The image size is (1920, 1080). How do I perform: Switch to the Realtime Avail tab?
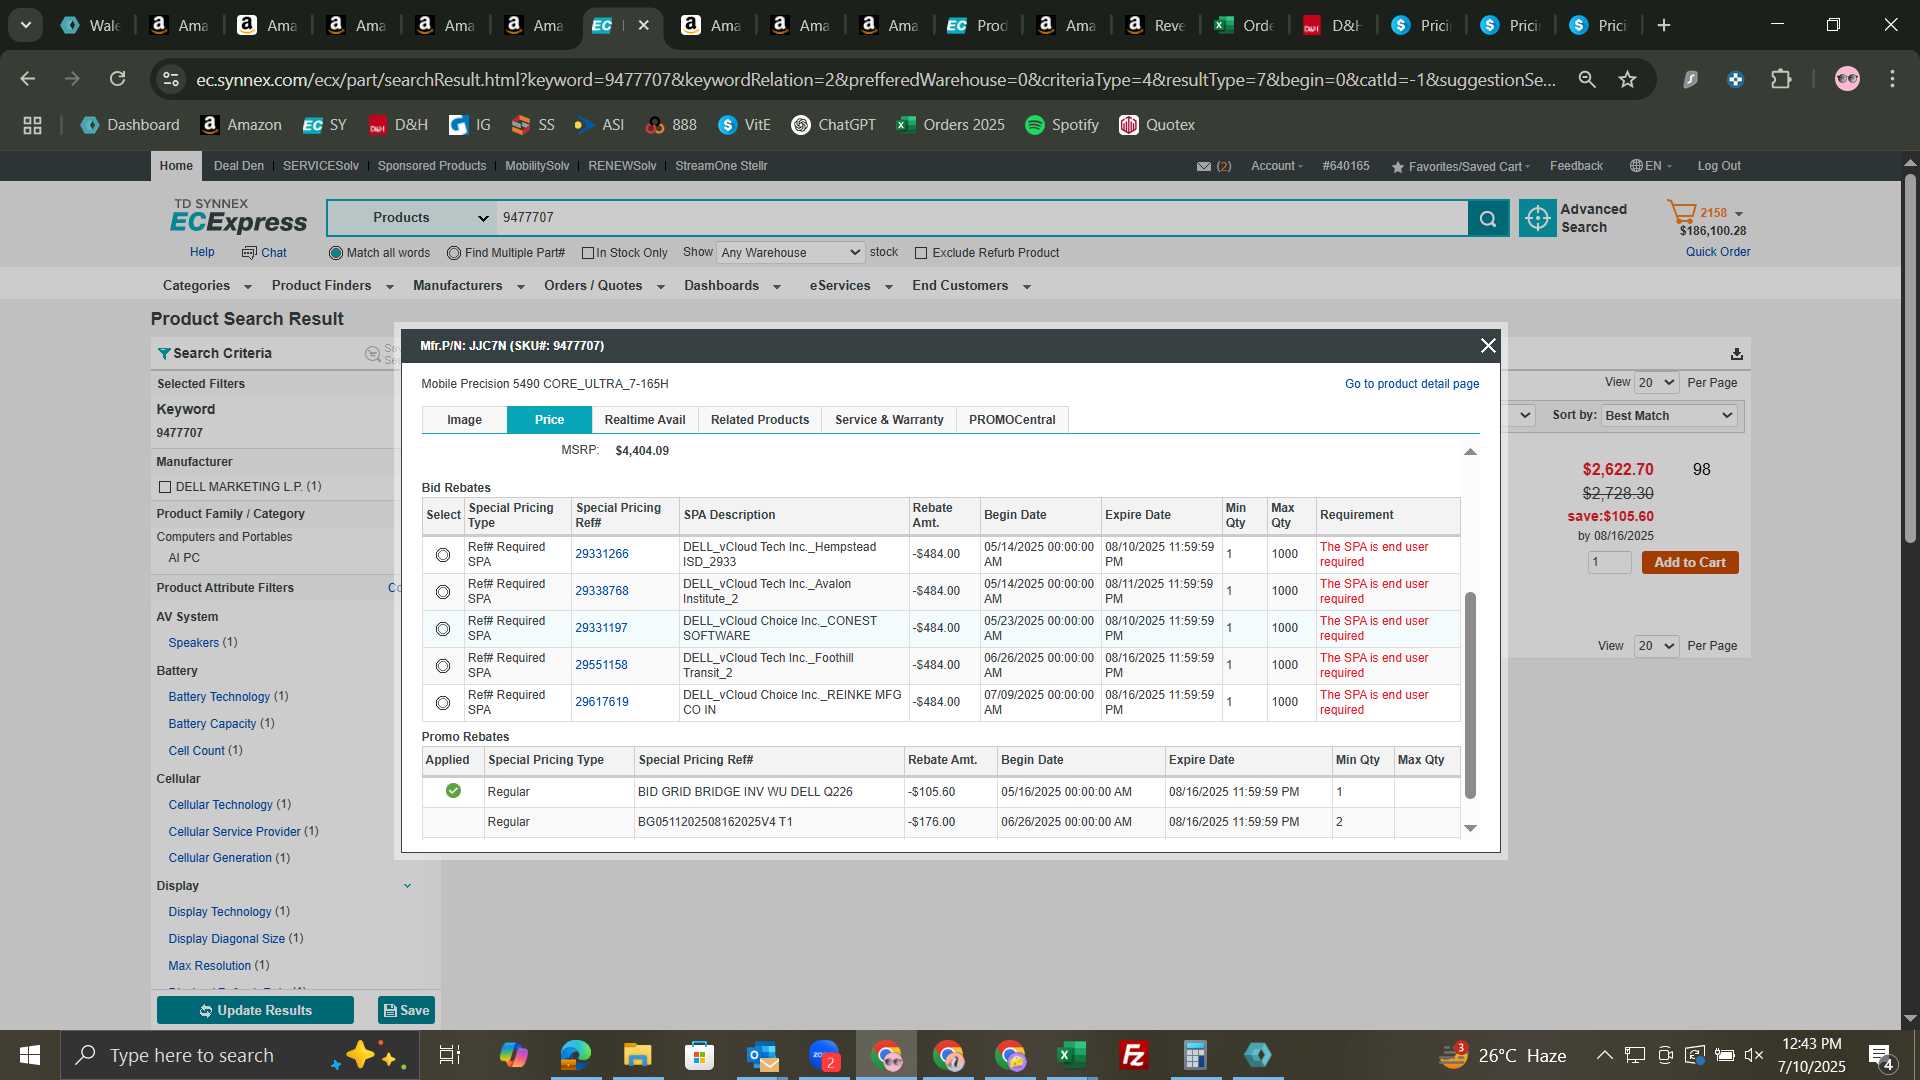coord(645,420)
